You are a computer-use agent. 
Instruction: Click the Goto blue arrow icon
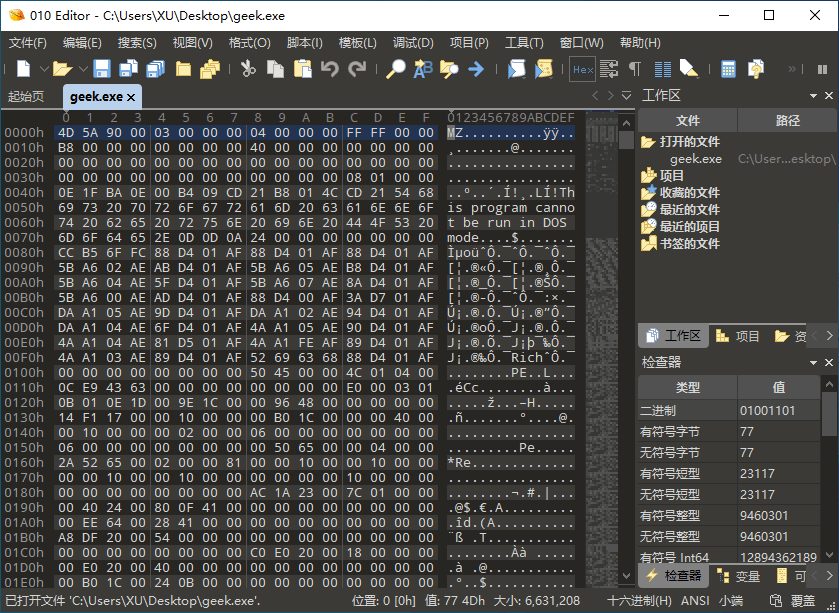coord(476,69)
